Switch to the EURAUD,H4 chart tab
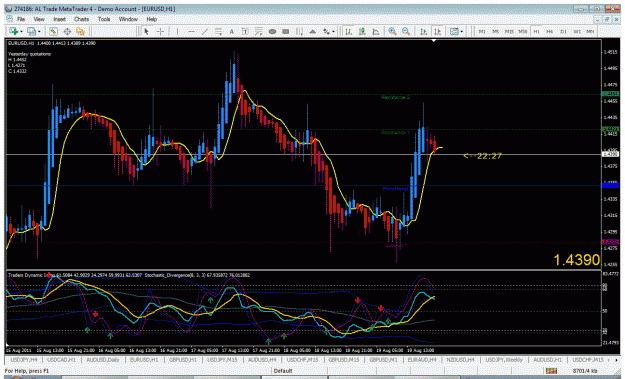The height and width of the screenshot is (379, 625). (x=421, y=360)
